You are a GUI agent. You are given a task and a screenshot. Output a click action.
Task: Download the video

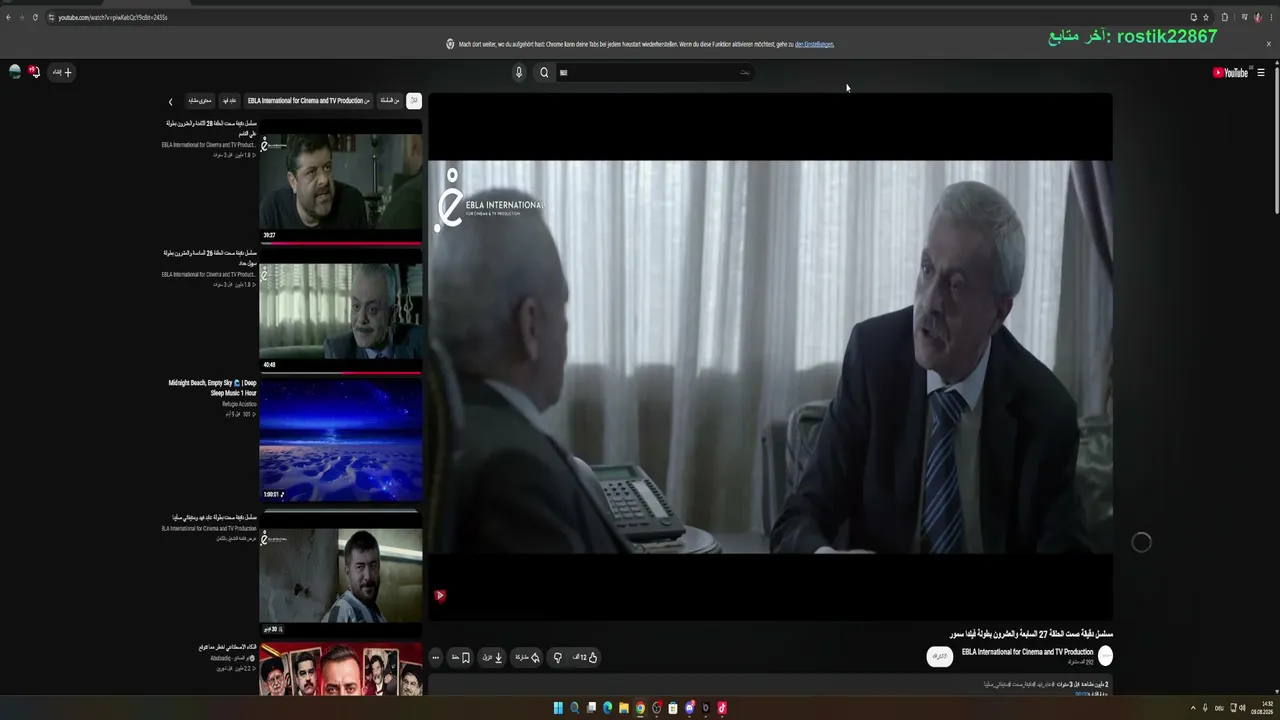tap(493, 657)
